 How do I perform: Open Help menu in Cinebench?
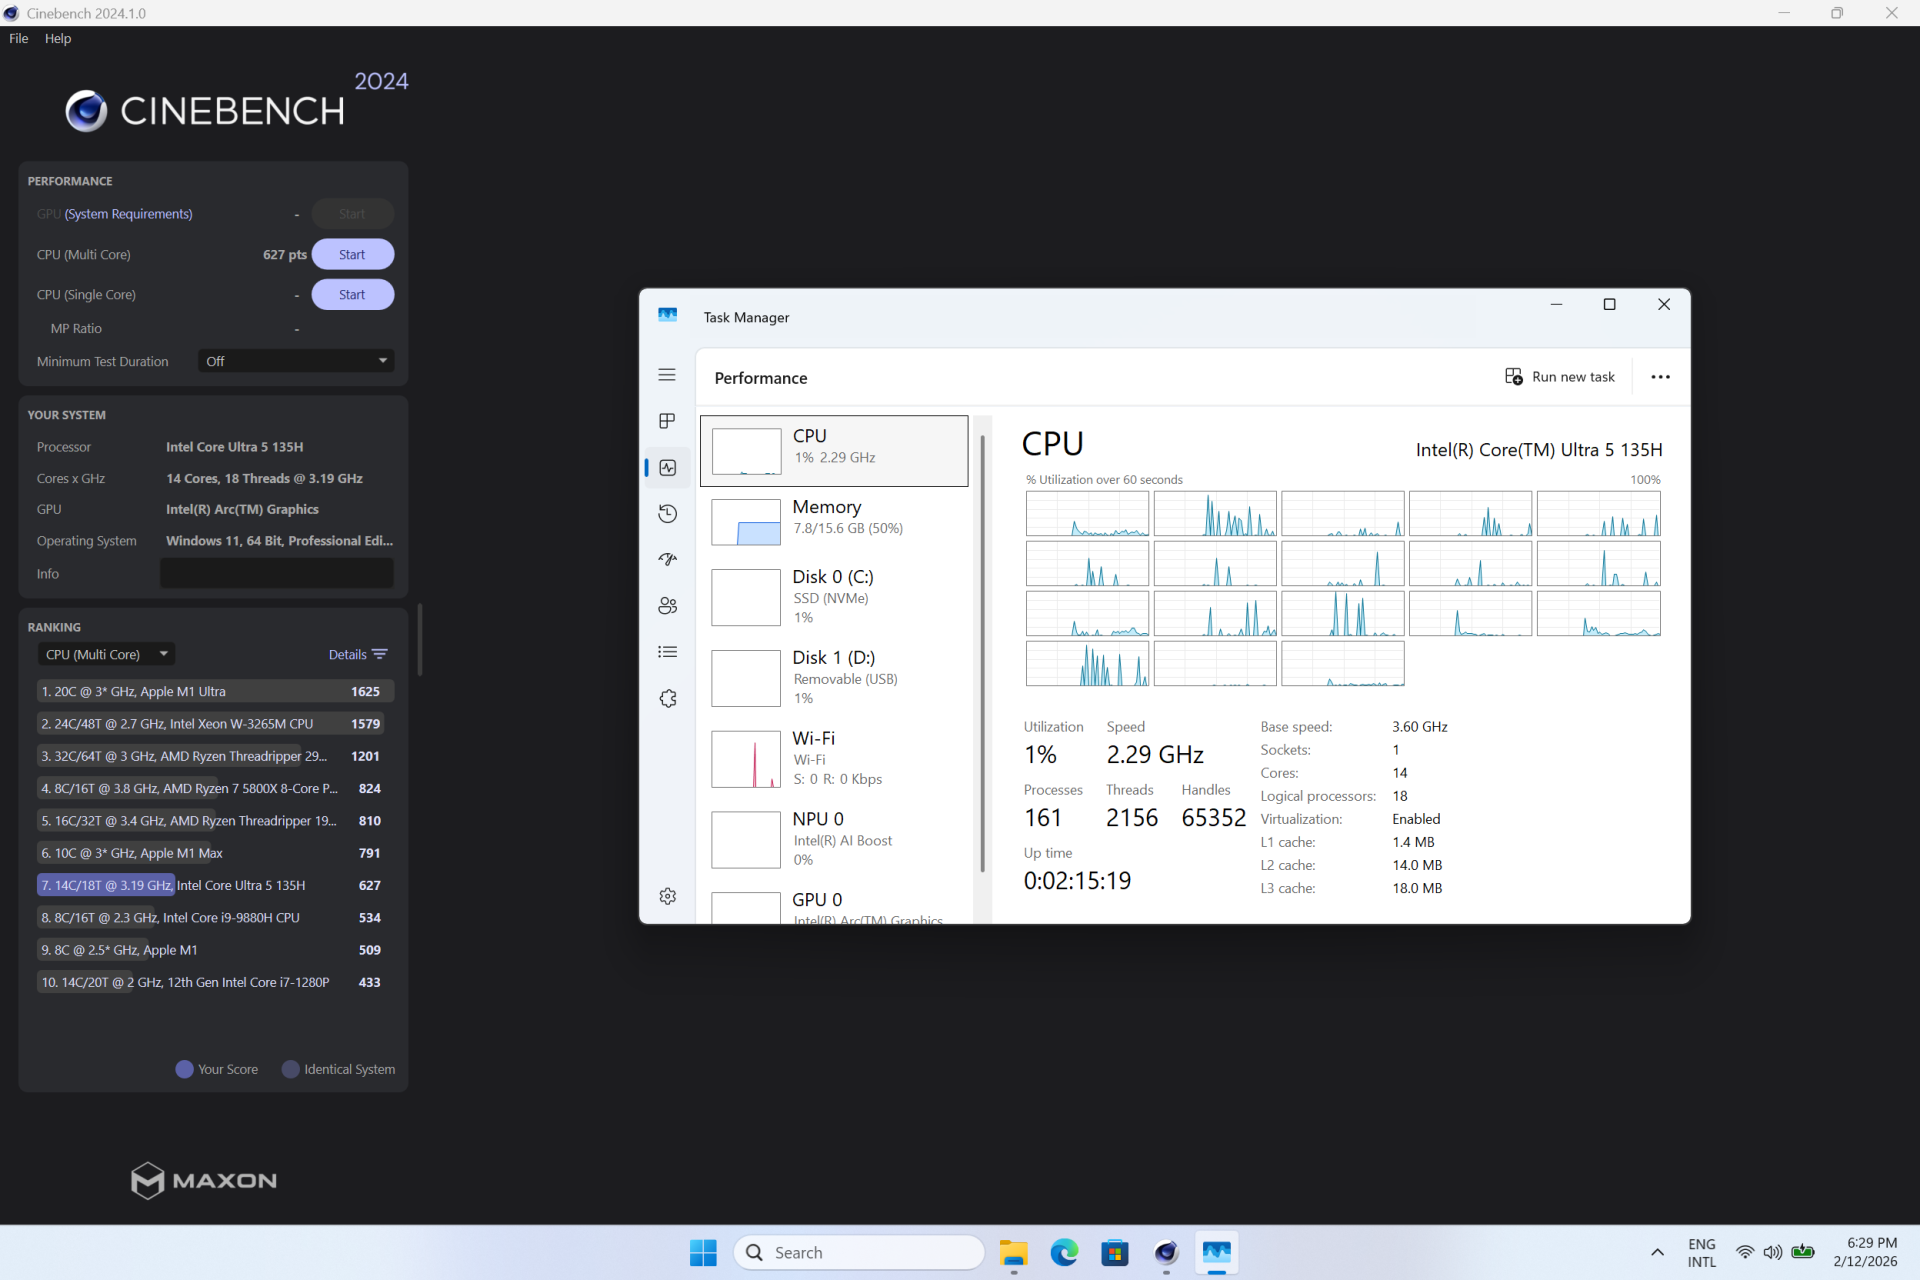[x=58, y=38]
